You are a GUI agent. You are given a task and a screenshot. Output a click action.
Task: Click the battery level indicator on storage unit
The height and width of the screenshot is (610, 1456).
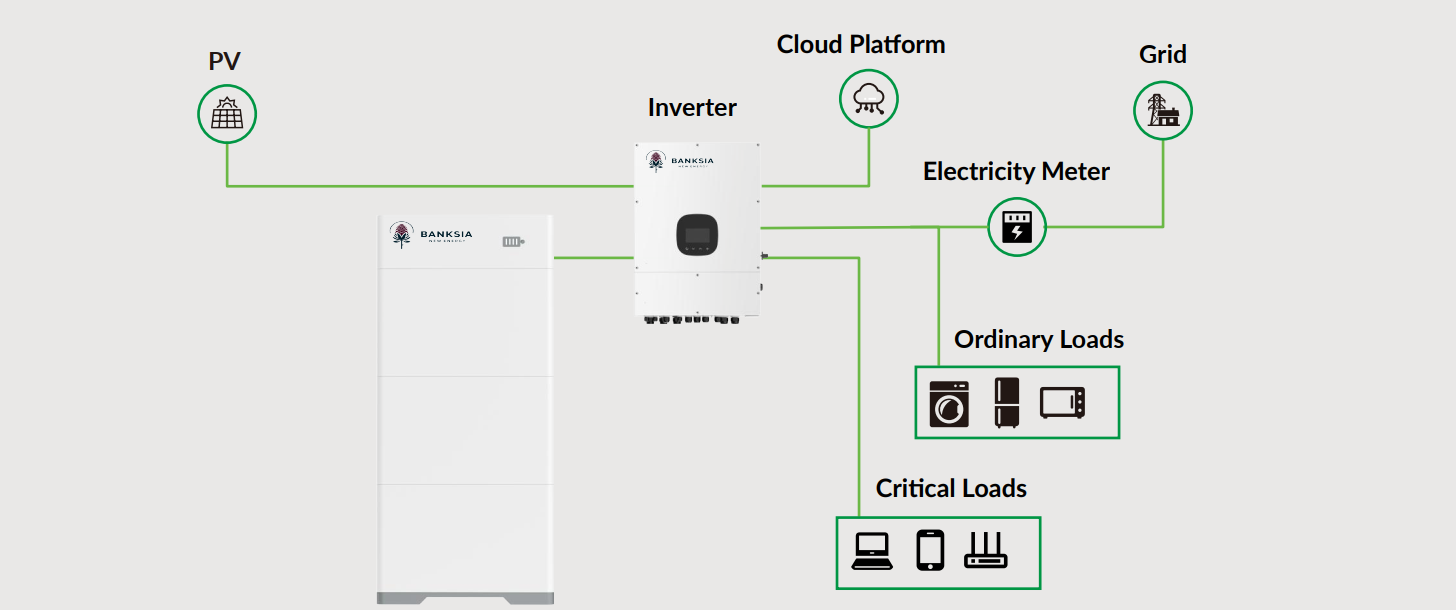513,242
